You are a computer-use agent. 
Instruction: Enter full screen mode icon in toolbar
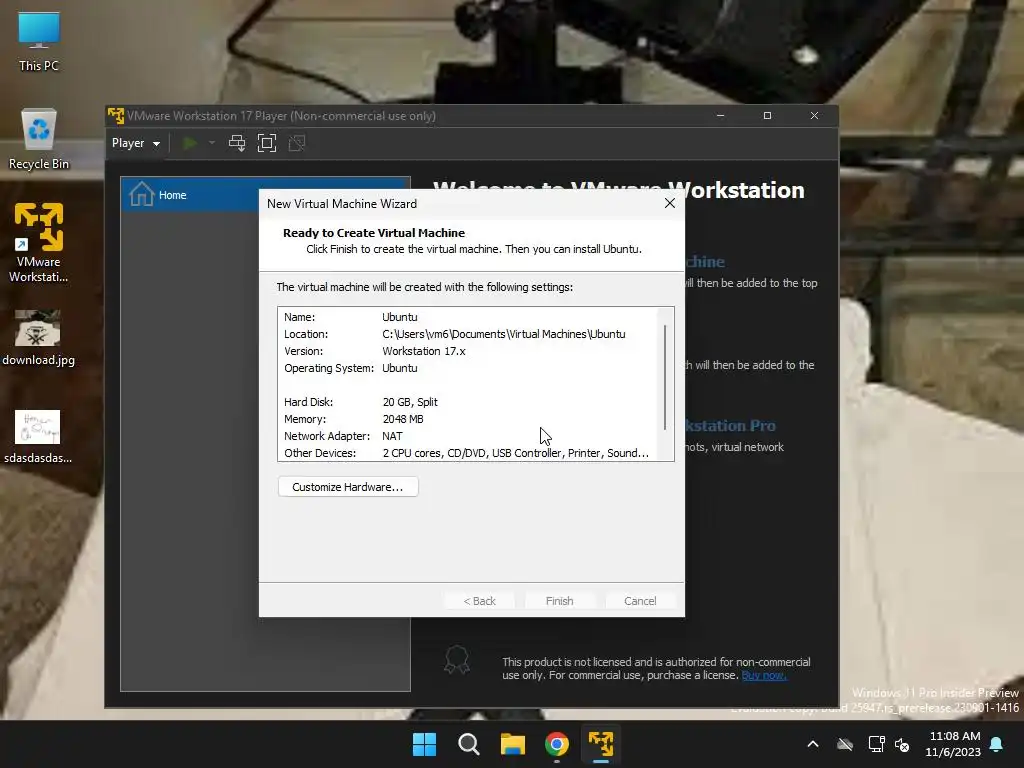click(266, 143)
